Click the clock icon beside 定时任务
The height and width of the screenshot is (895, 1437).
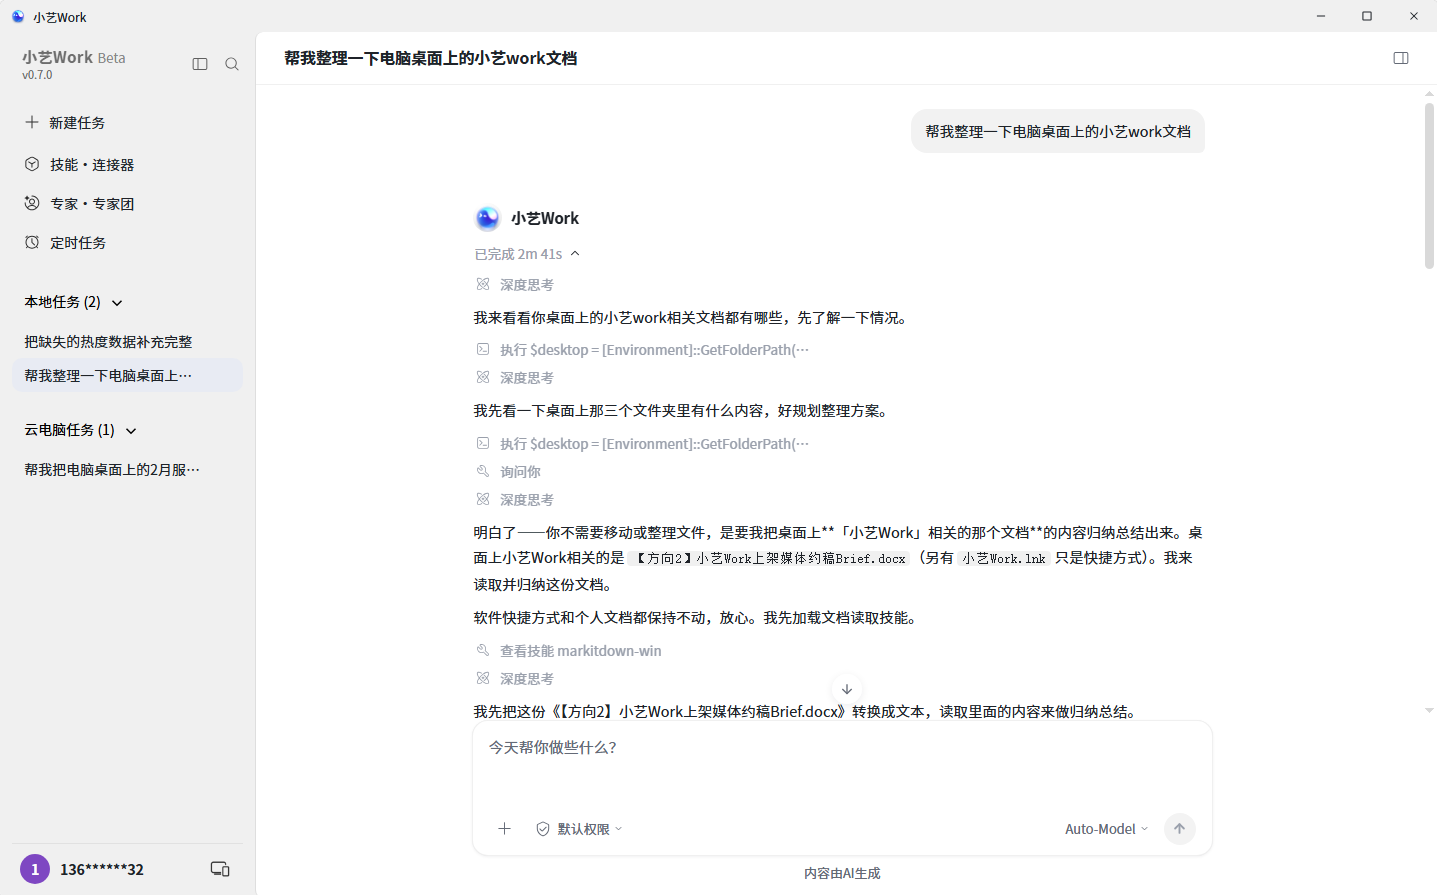(32, 242)
